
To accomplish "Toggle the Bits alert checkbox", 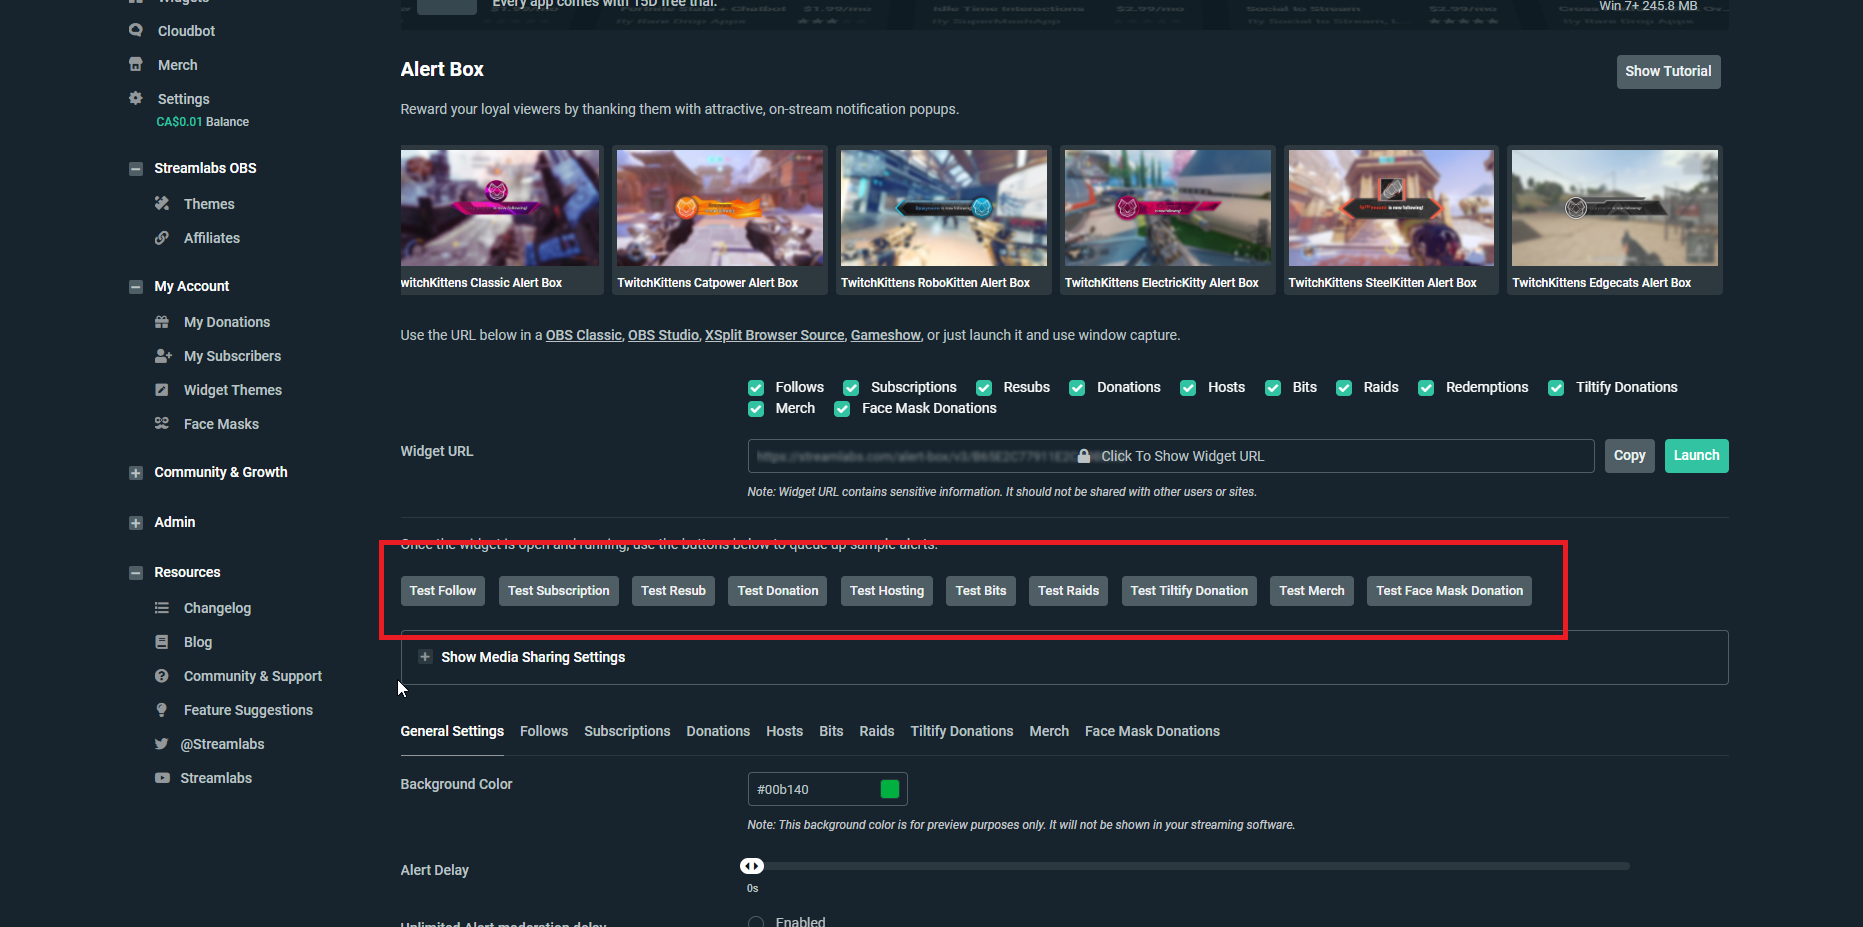I will 1273,388.
